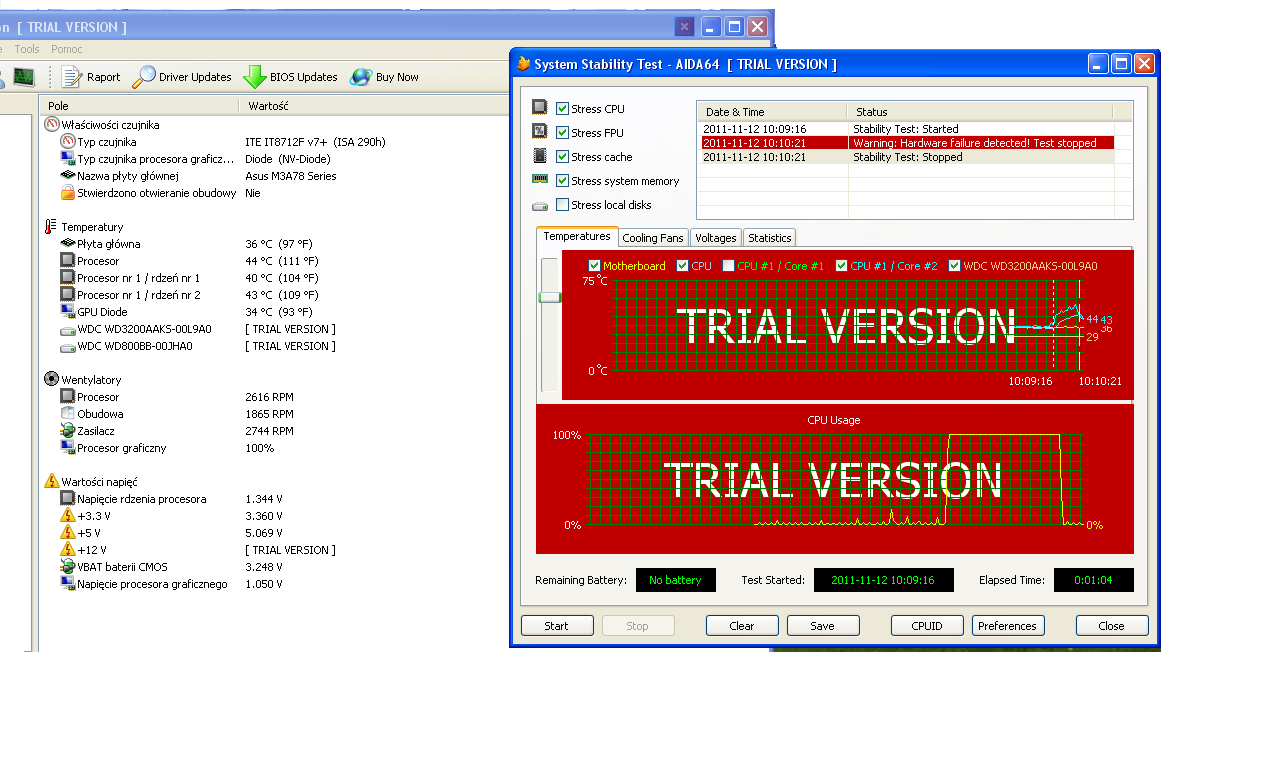Save the stability test results
Viewport: 1280px width, 768px height.
(x=823, y=626)
